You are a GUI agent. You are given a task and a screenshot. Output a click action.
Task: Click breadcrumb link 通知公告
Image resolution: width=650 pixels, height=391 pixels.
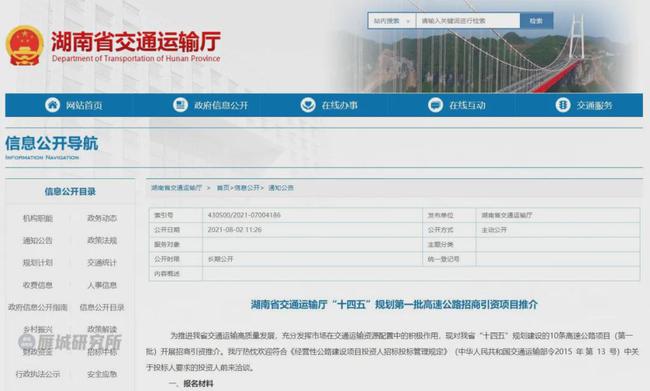(281, 188)
